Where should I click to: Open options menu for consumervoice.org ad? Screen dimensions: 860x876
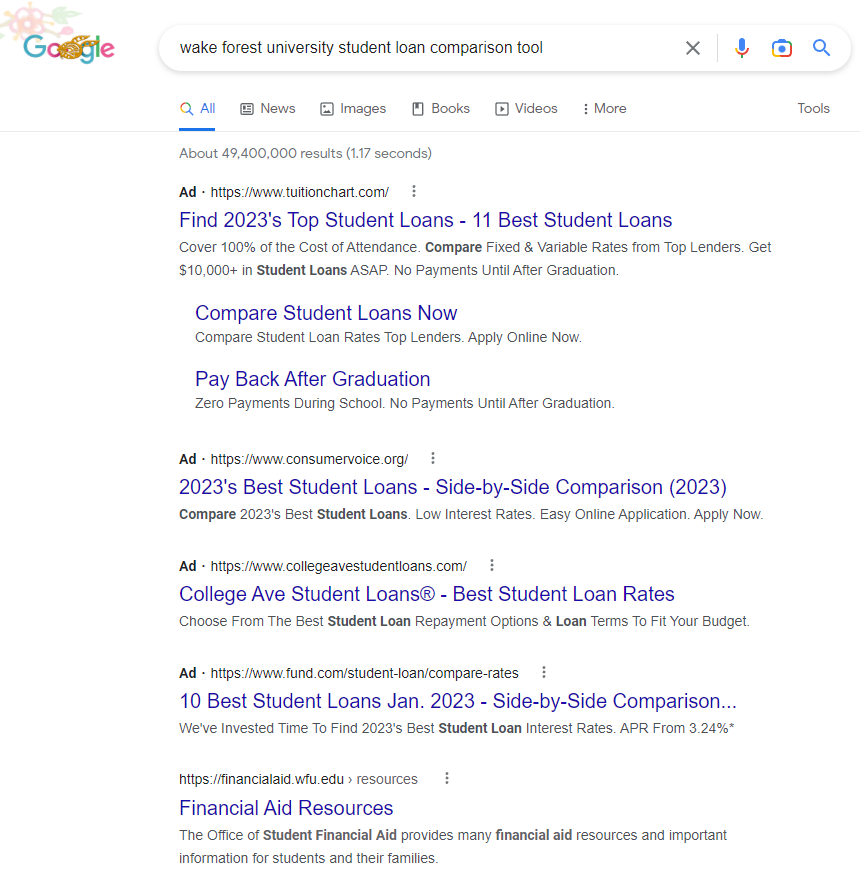(433, 459)
